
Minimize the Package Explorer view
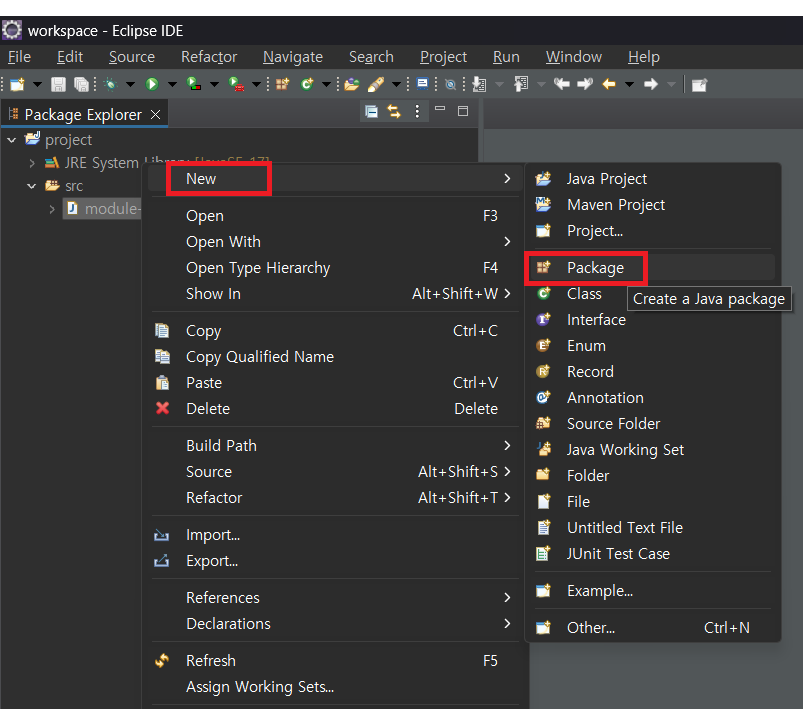(x=440, y=109)
